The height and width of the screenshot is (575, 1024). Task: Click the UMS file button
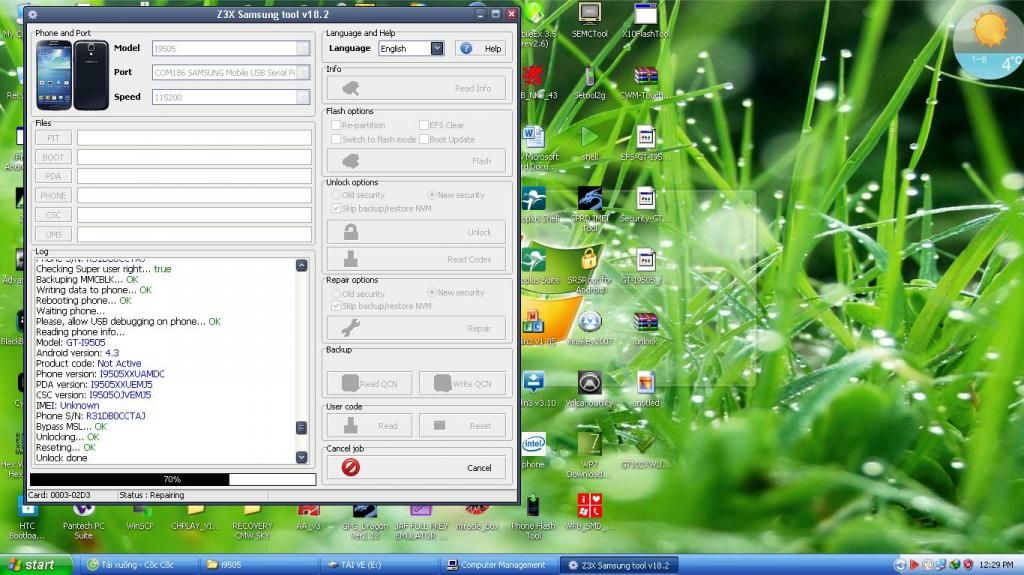pos(53,235)
